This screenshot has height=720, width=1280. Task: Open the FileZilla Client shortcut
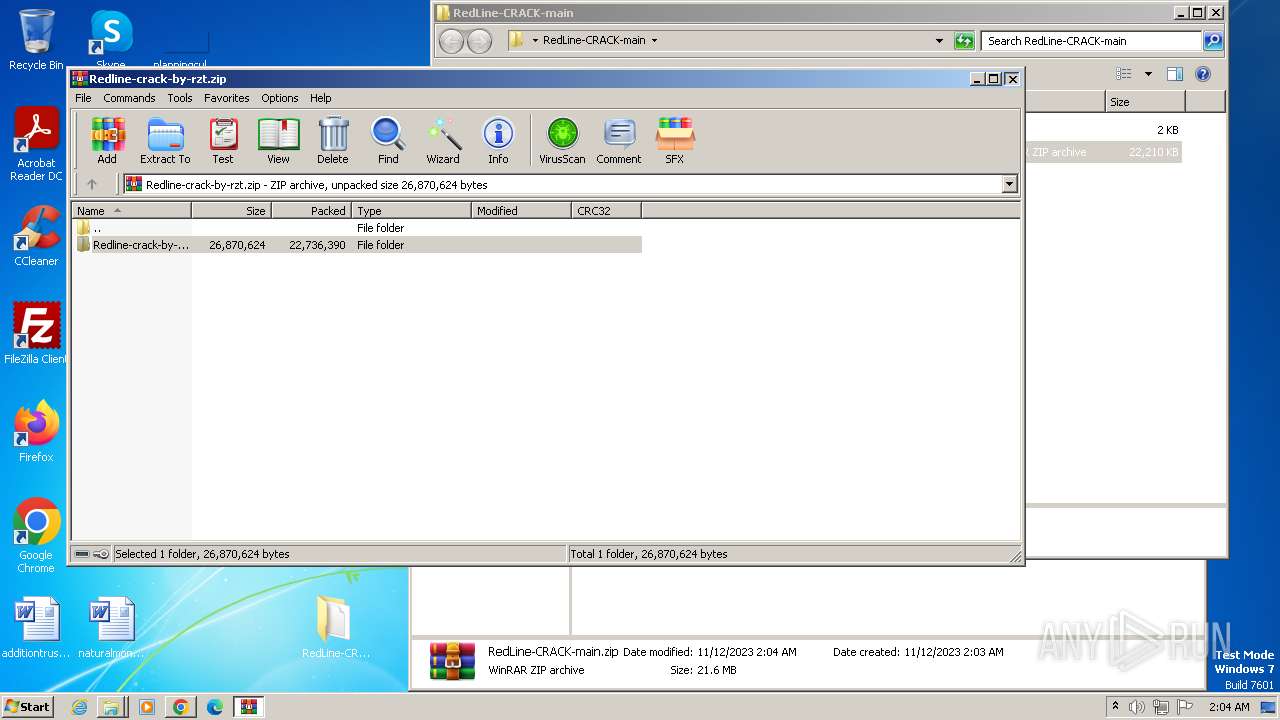coord(36,333)
